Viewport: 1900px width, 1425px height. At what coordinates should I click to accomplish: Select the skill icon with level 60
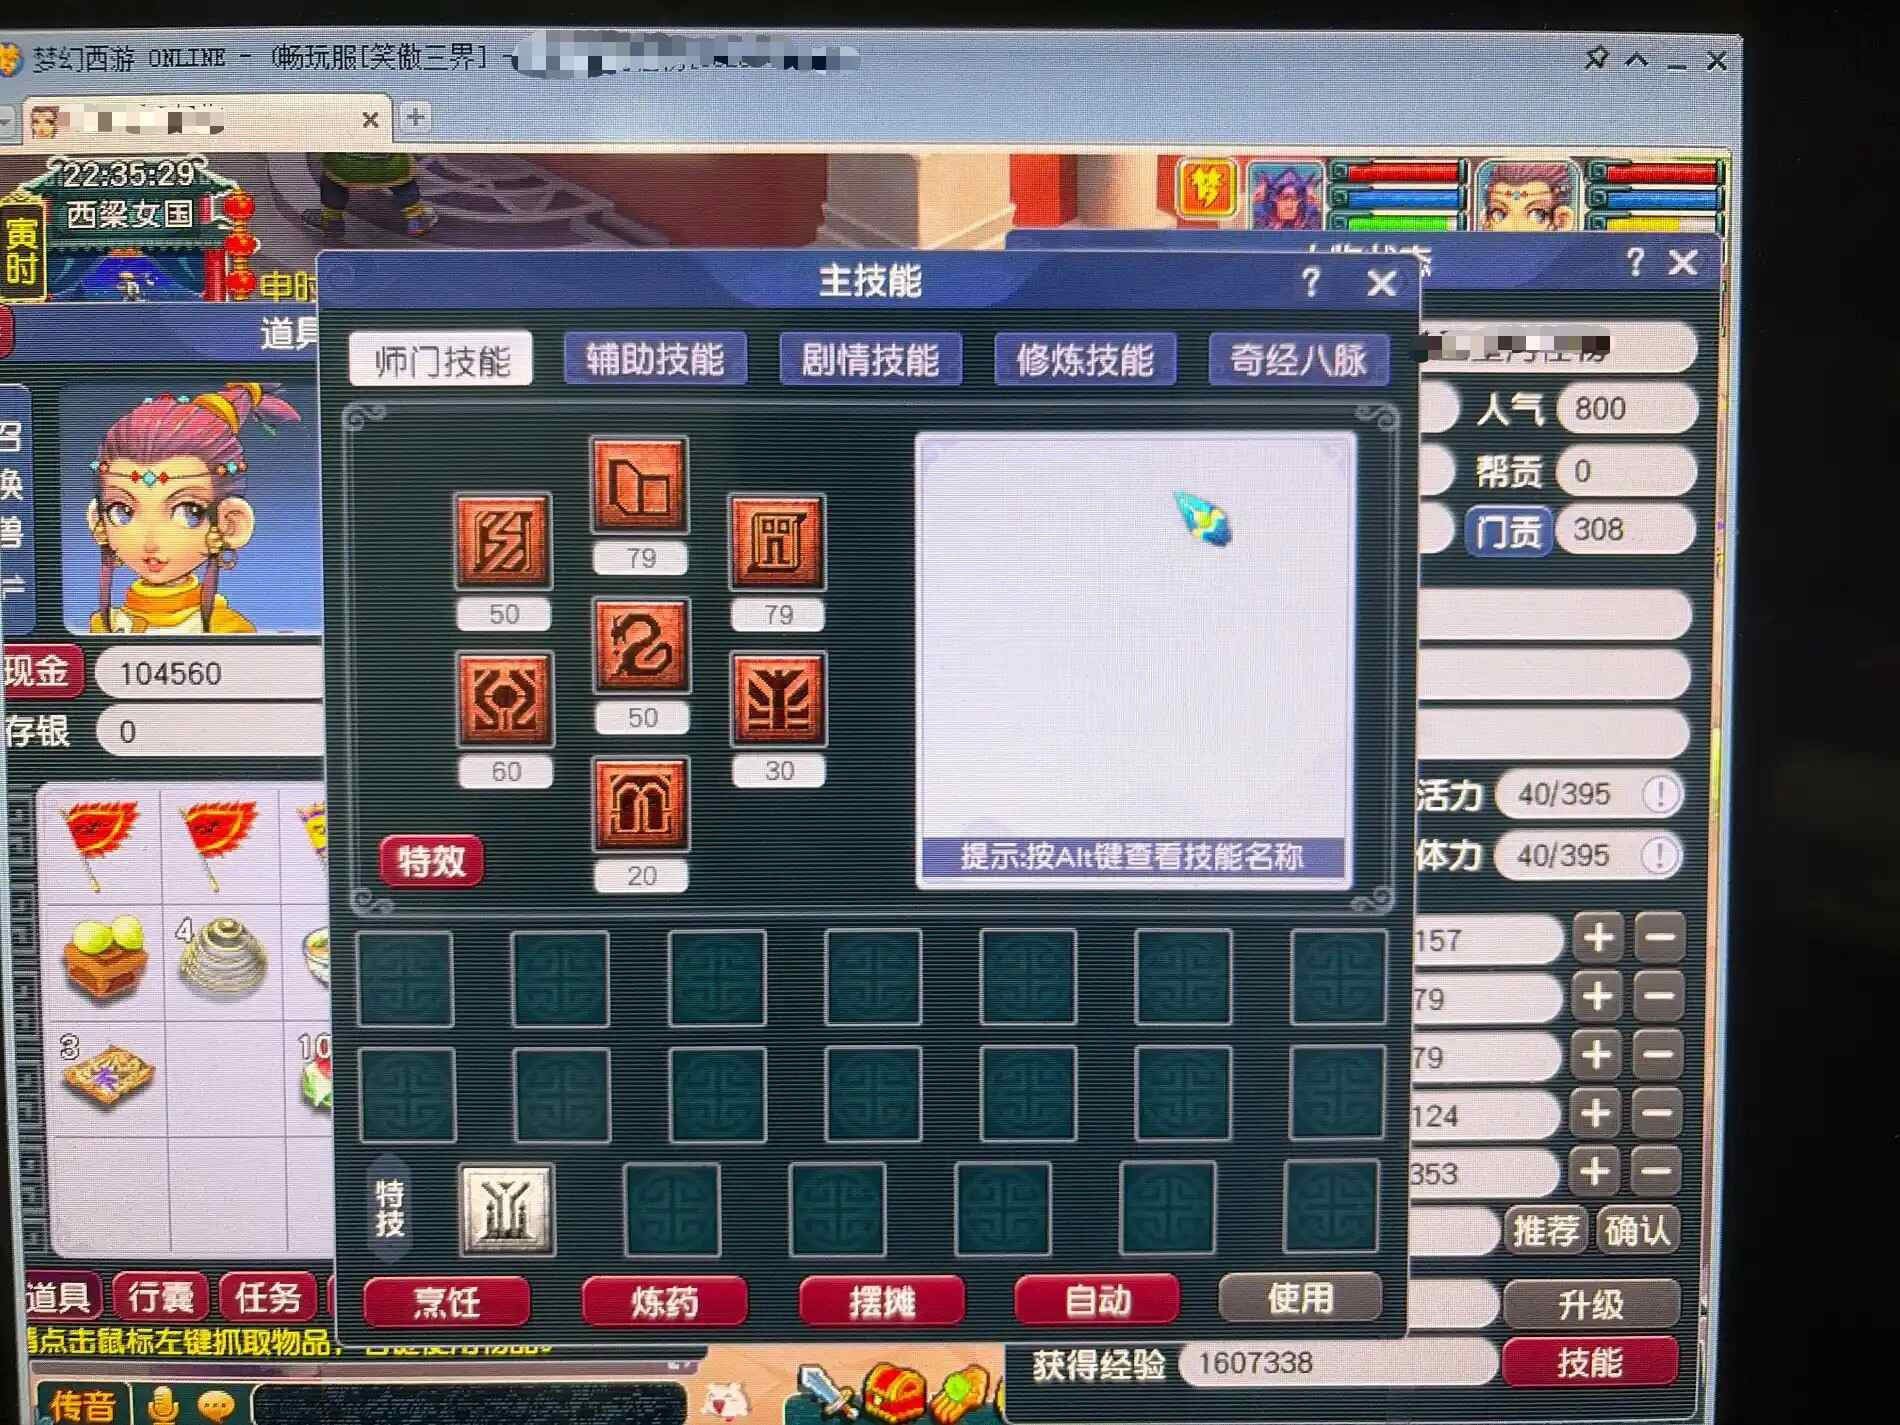tap(505, 700)
